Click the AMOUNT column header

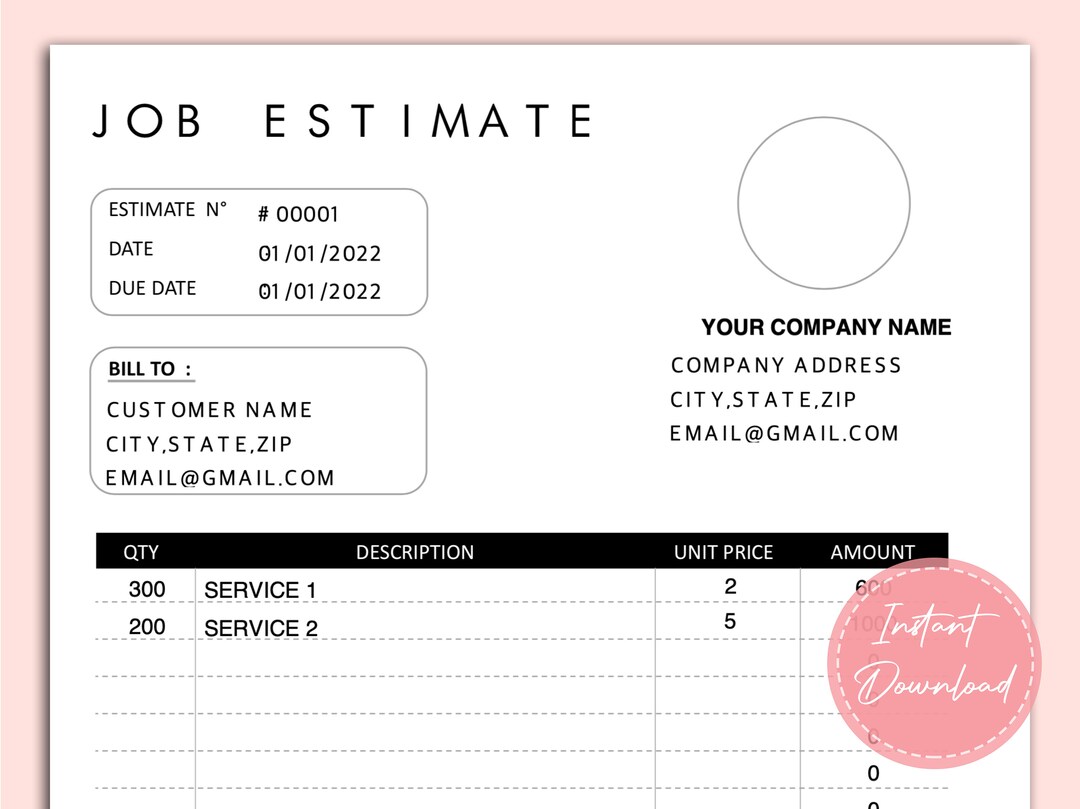(x=872, y=551)
